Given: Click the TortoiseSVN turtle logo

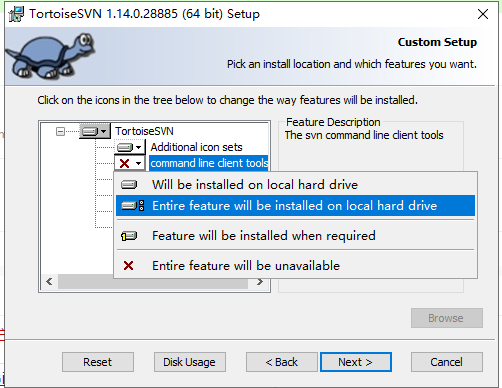Looking at the screenshot, I should coord(51,56).
